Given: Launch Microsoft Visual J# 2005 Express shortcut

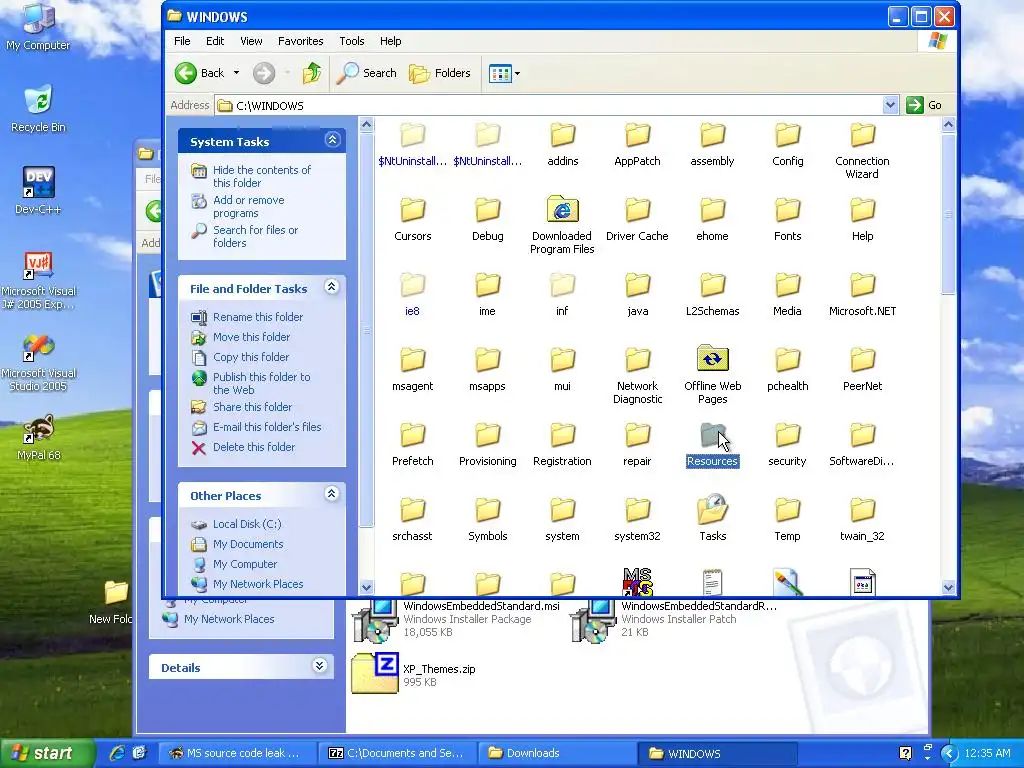Looking at the screenshot, I should click(38, 280).
